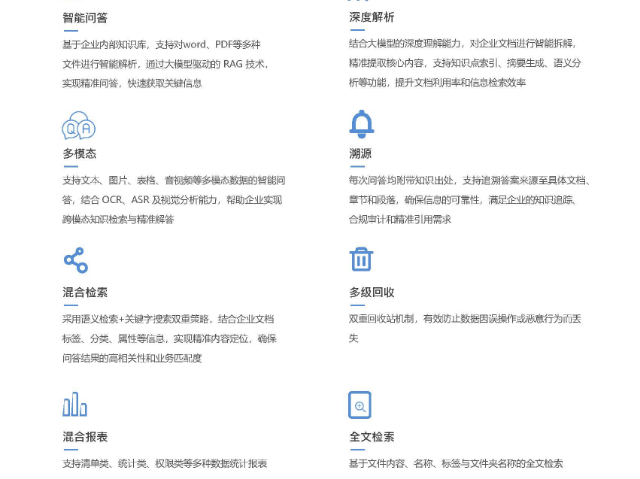
Task: Click the line starting 采用语义检索+关键字搜索
Action: [x=168, y=319]
